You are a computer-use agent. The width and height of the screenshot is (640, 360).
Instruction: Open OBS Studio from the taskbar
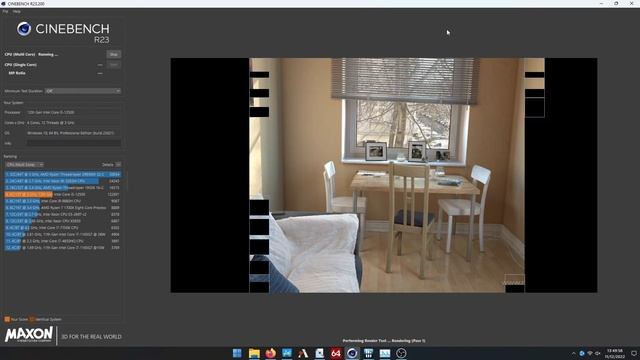pos(401,353)
